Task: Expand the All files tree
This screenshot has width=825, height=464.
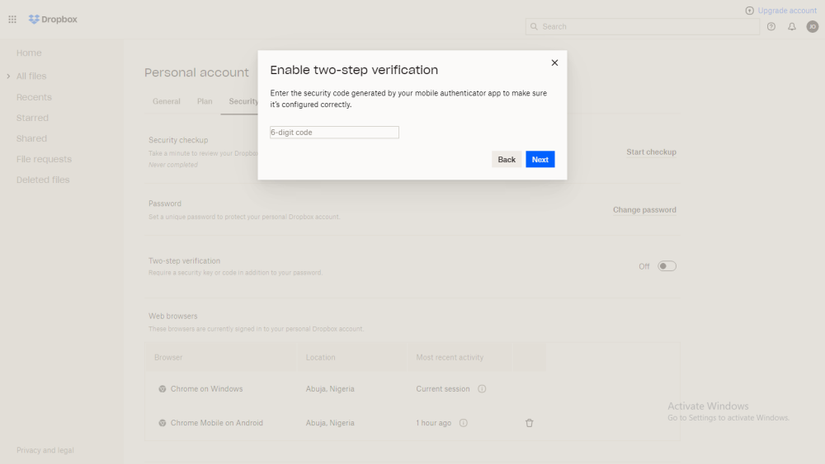Action: [9, 76]
